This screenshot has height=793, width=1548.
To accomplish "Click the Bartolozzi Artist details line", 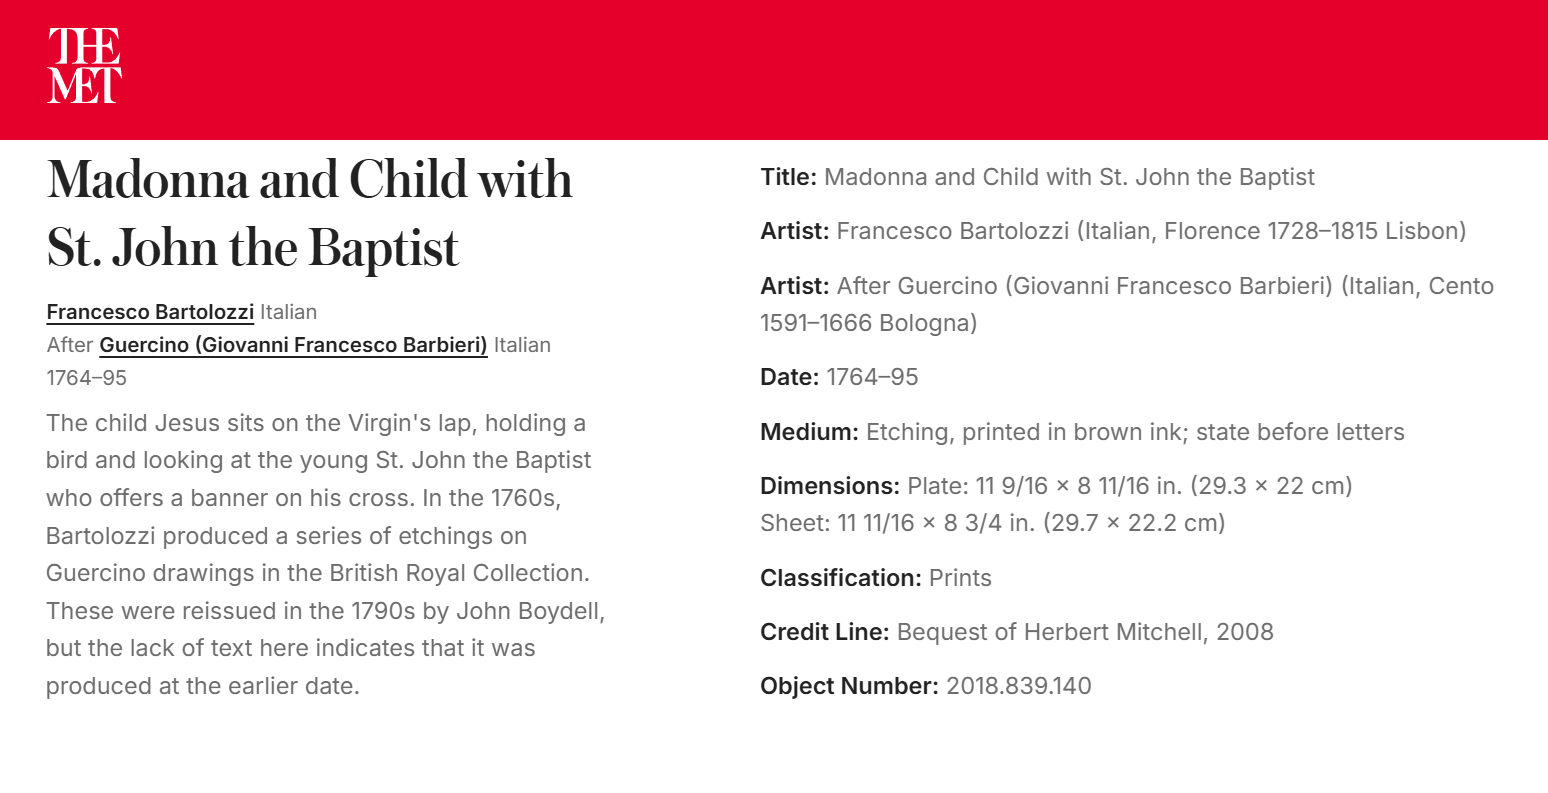I will 1113,231.
